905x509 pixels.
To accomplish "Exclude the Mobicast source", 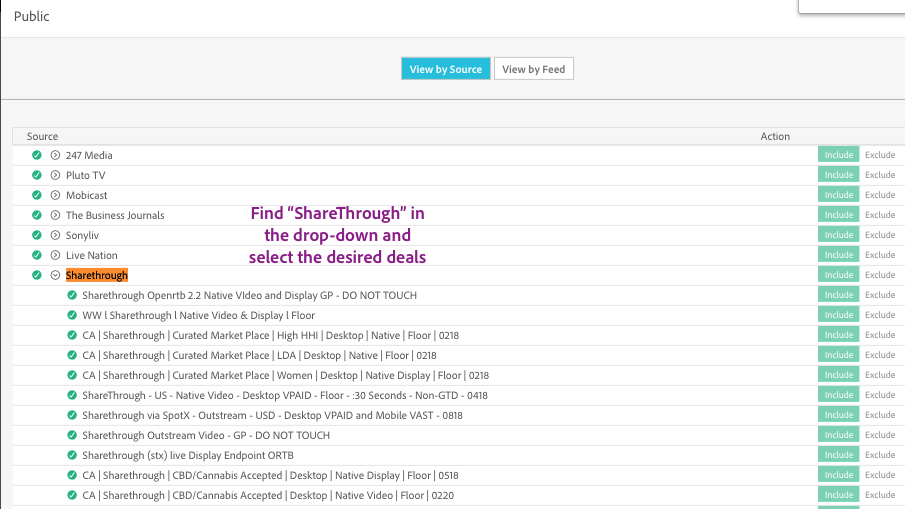I will pyautogui.click(x=880, y=195).
